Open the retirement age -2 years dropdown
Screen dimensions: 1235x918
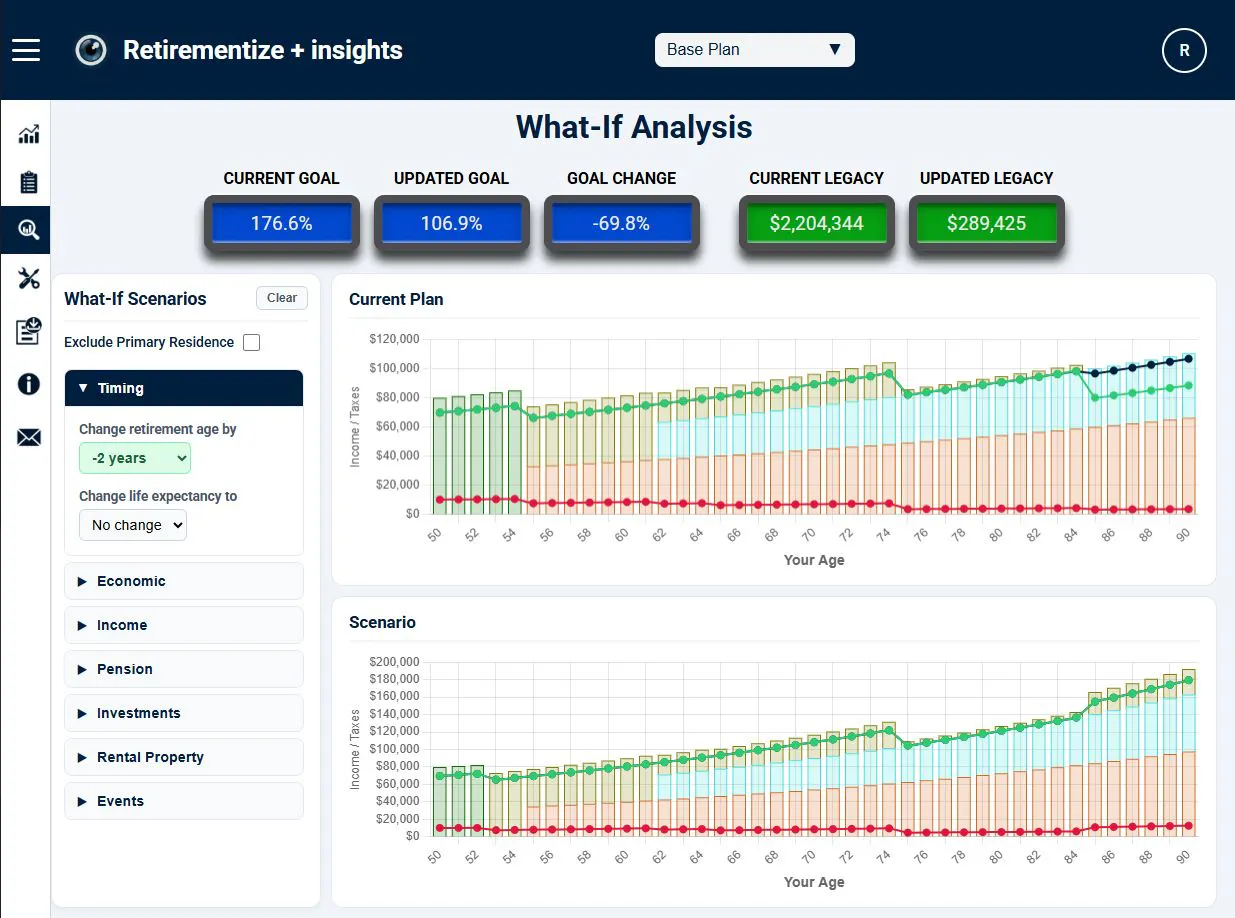tap(135, 458)
